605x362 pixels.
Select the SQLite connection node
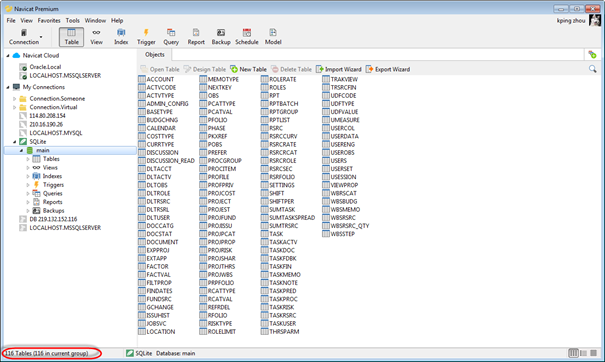(37, 142)
